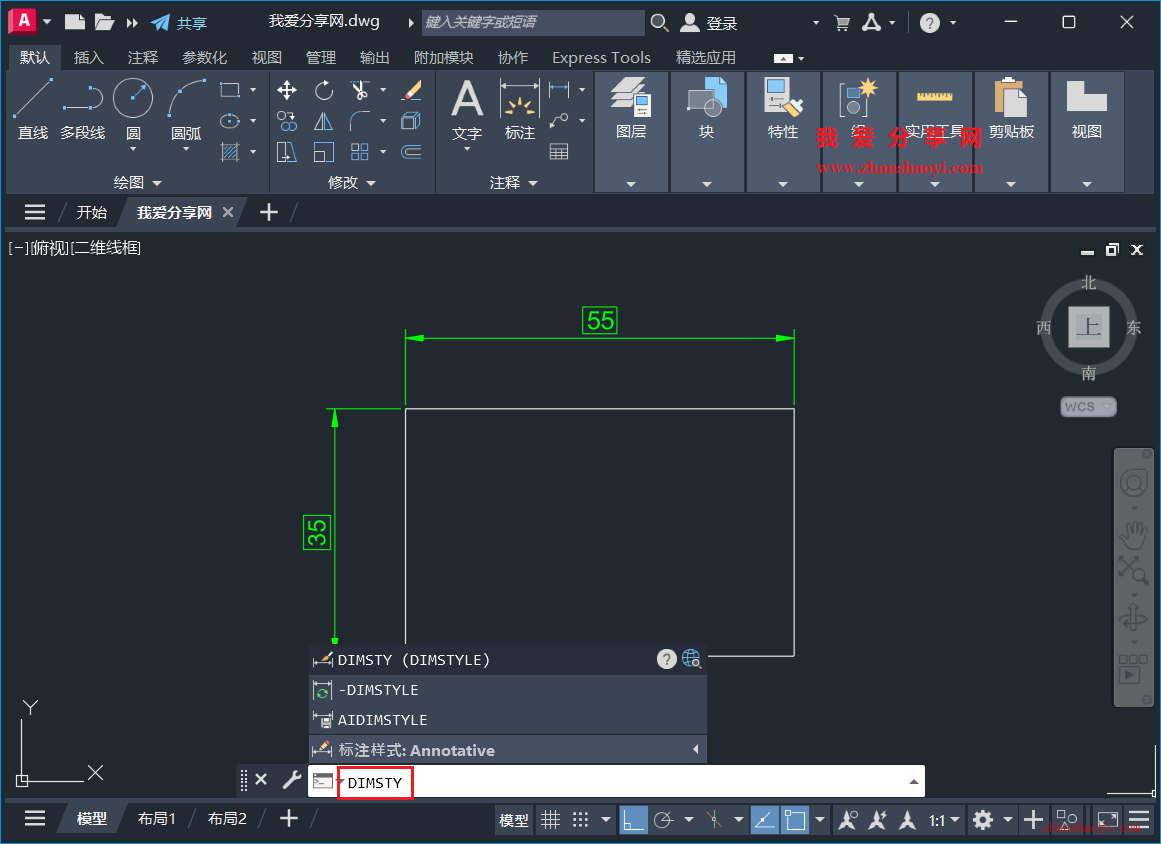
Task: Open the Properties (特性) panel
Action: (x=783, y=131)
